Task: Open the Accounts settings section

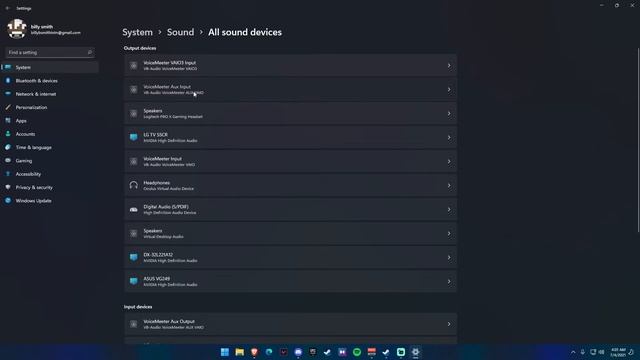Action: pyautogui.click(x=50, y=134)
